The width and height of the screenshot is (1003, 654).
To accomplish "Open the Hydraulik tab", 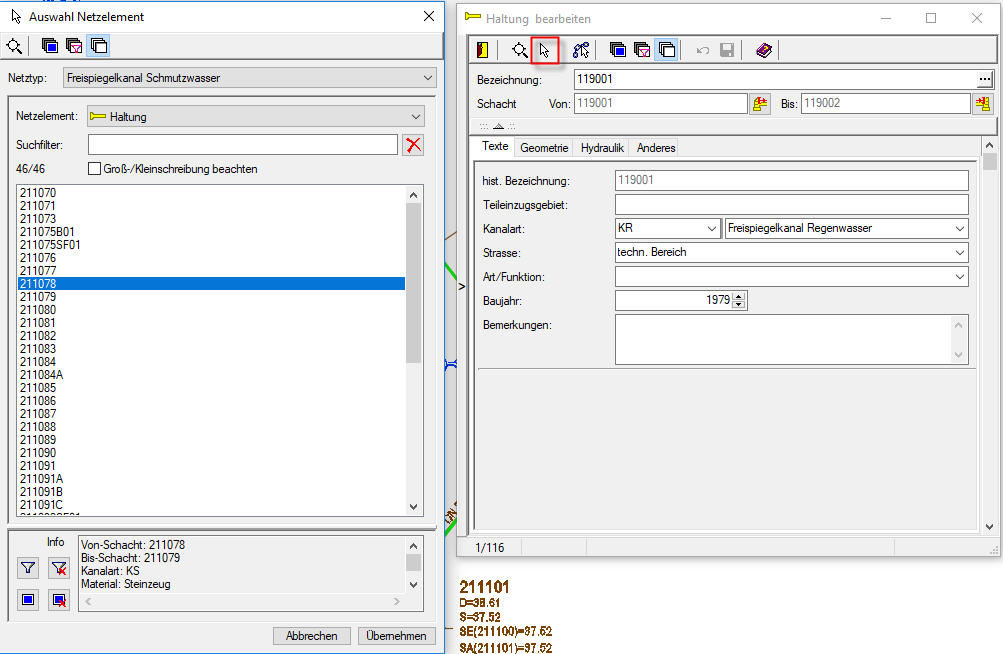I will pyautogui.click(x=602, y=148).
